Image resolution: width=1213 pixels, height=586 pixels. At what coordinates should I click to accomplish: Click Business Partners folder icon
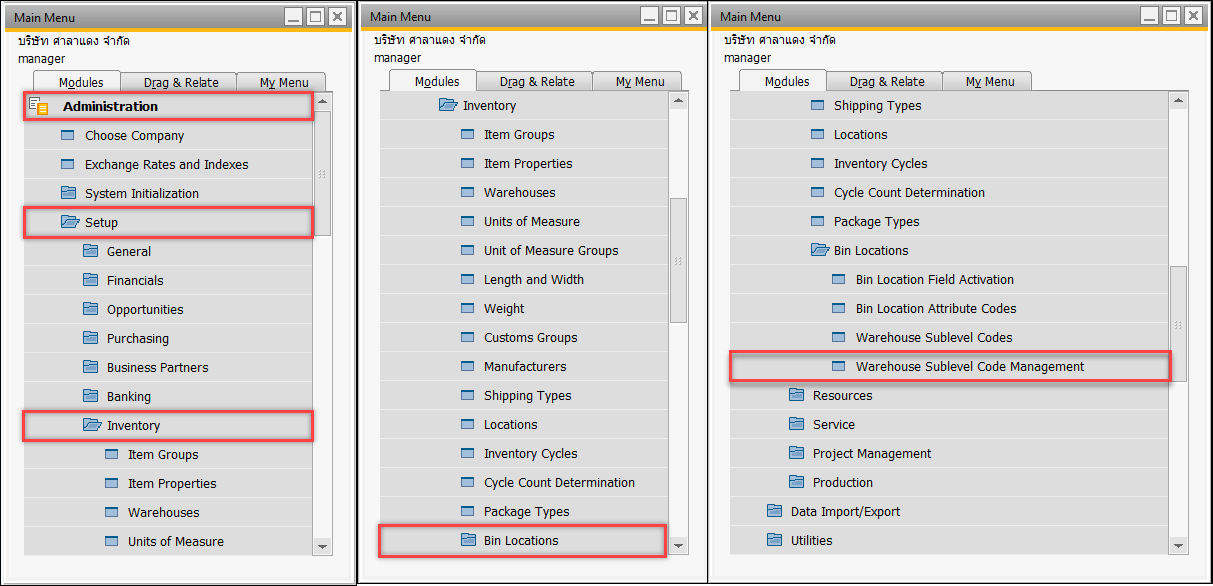click(90, 367)
